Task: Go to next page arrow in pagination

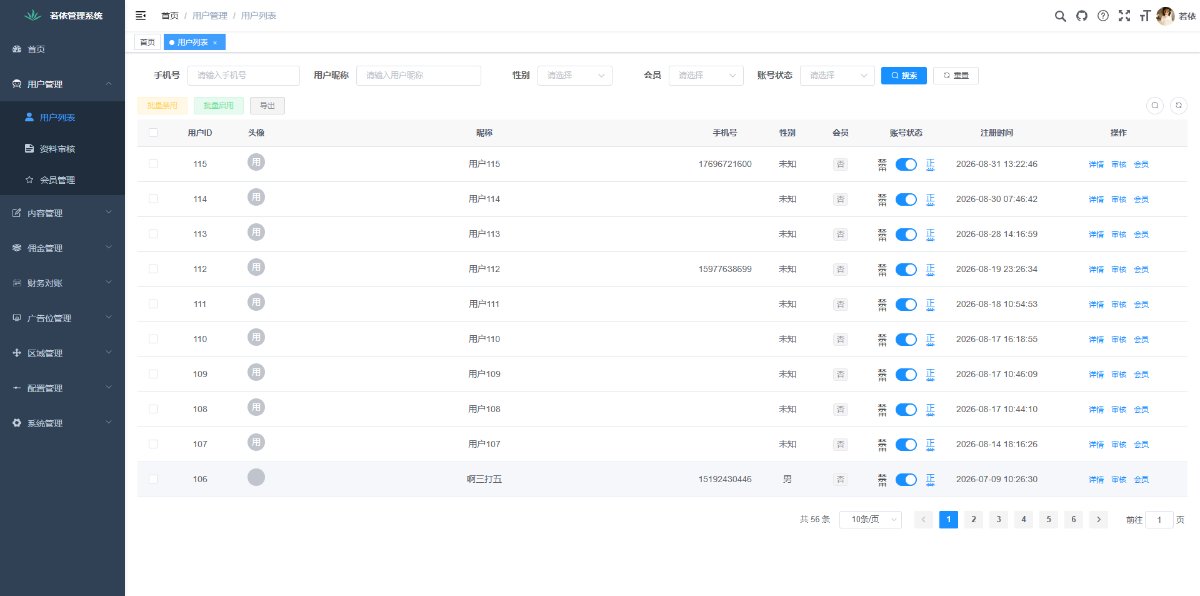Action: (1099, 519)
